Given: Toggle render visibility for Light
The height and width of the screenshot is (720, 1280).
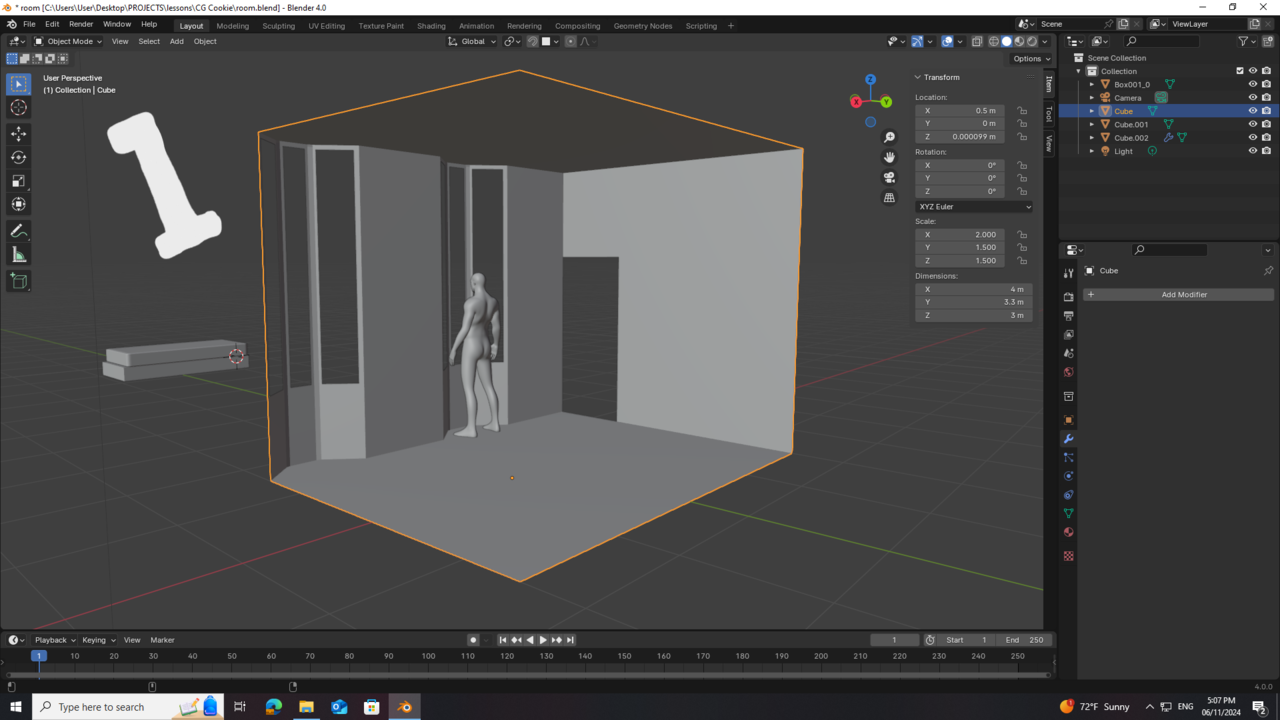Looking at the screenshot, I should coord(1266,151).
